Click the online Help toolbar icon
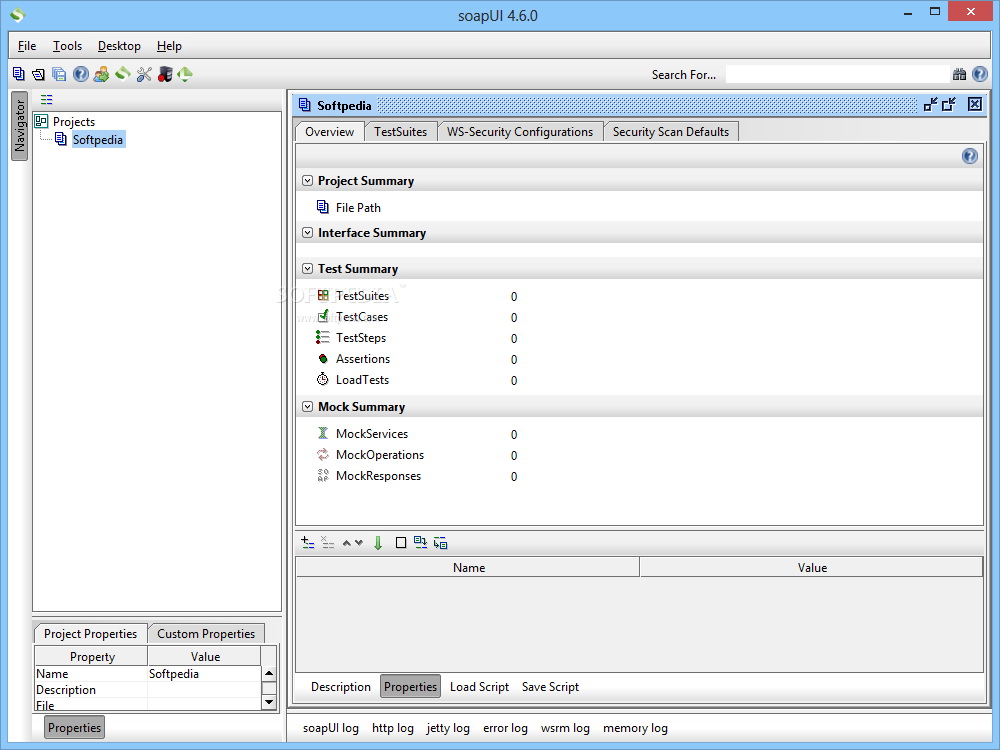Viewport: 1000px width, 750px height. [80, 74]
